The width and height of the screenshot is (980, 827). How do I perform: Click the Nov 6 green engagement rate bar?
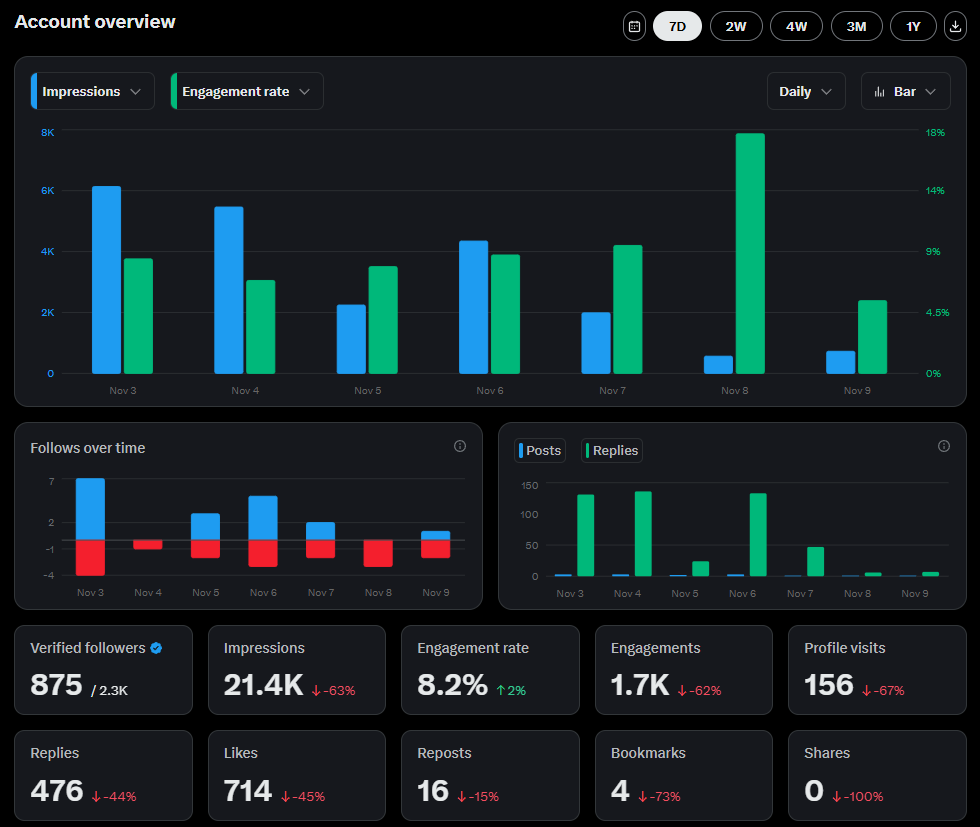click(505, 314)
